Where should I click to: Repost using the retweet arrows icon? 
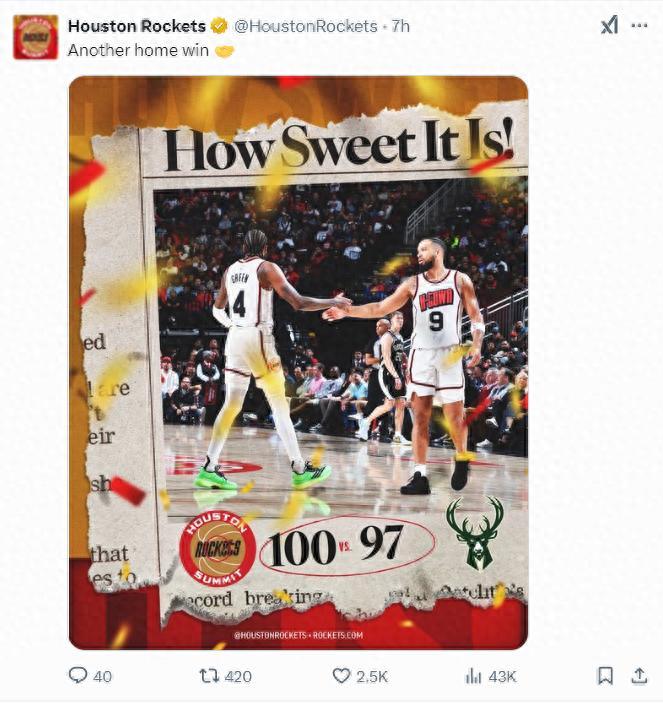click(209, 676)
